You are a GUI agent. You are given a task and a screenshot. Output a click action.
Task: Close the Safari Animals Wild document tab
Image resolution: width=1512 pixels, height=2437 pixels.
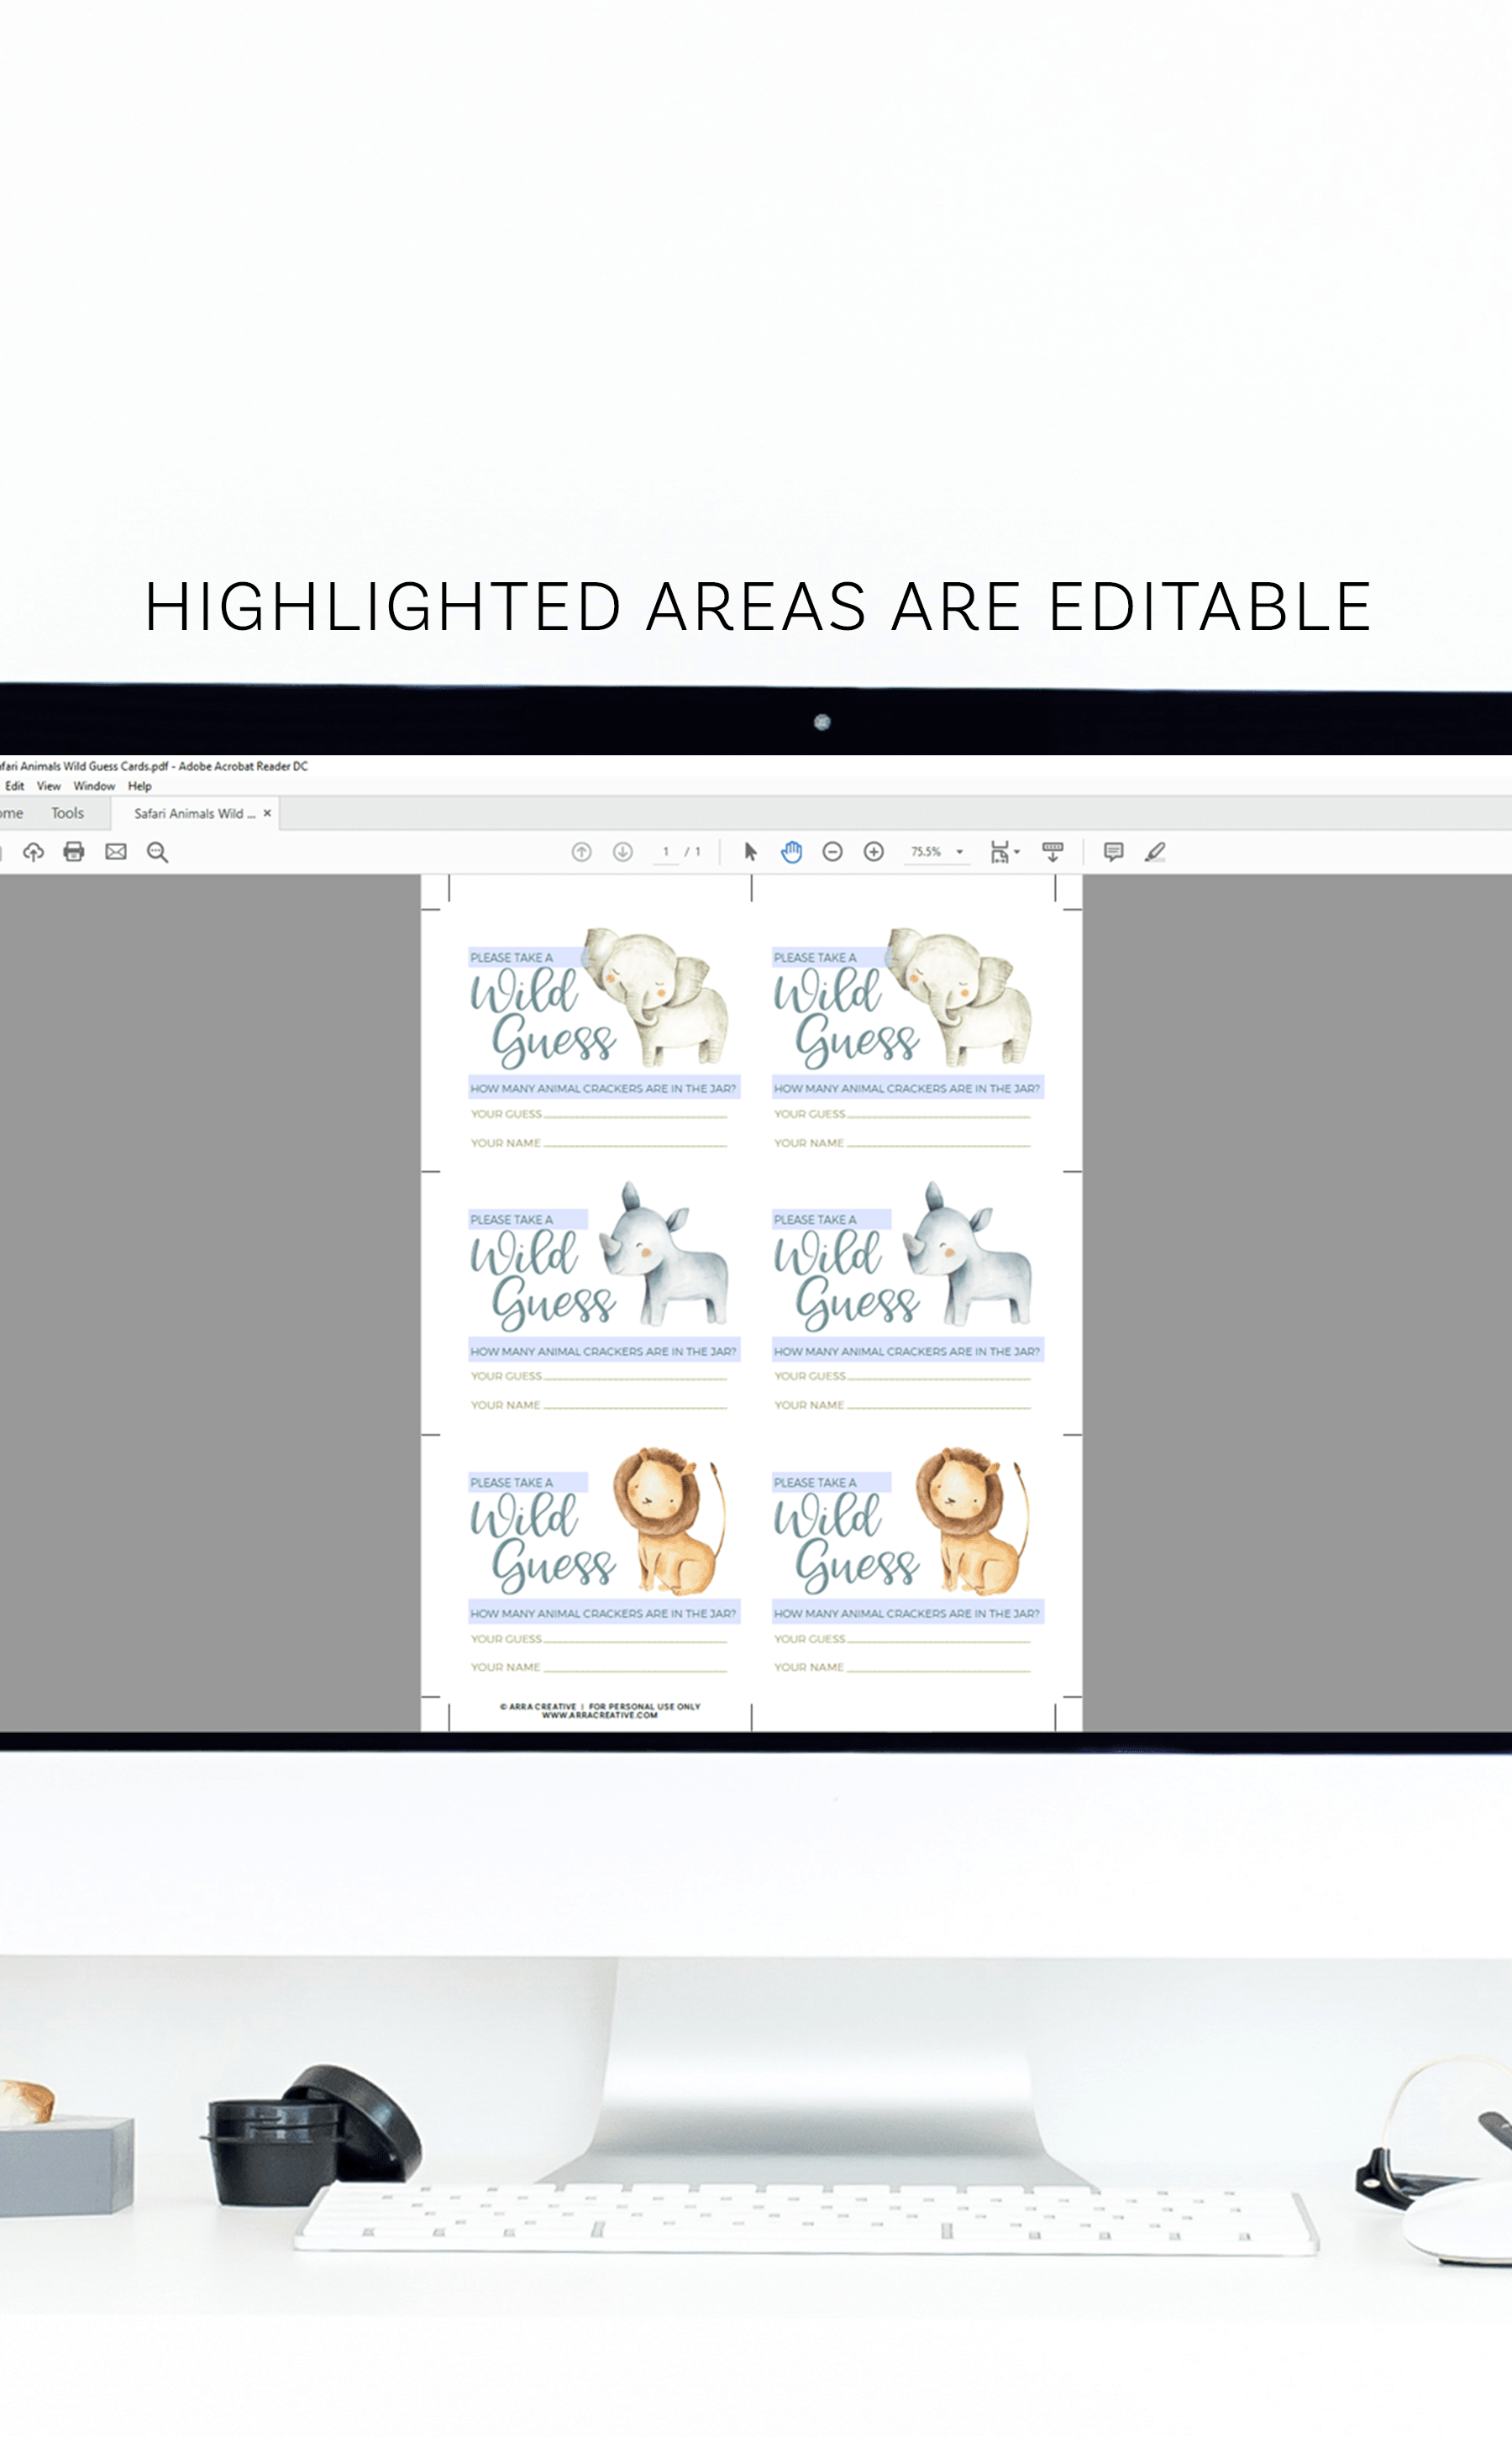coord(267,813)
